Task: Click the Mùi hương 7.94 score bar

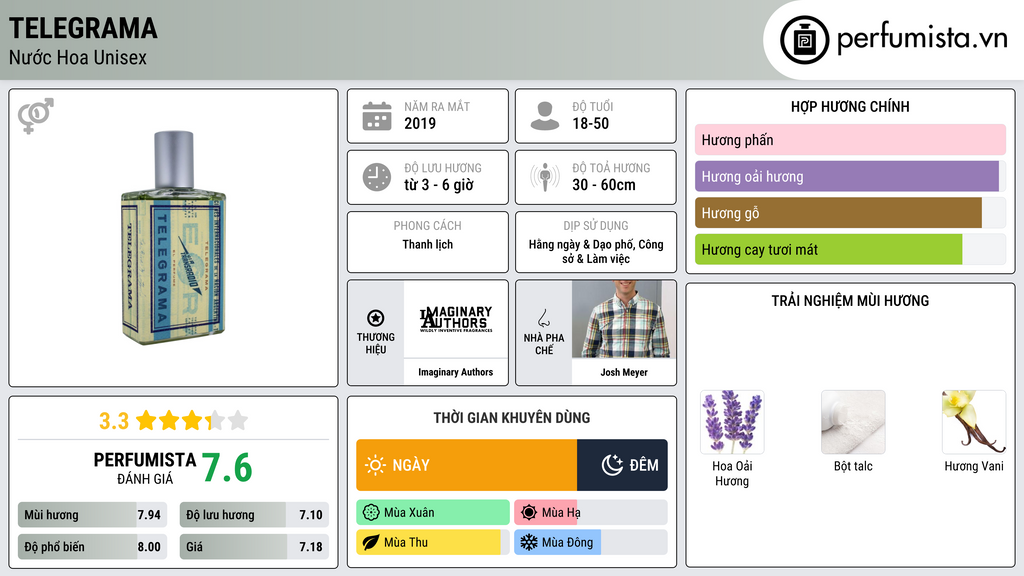Action: coord(93,515)
